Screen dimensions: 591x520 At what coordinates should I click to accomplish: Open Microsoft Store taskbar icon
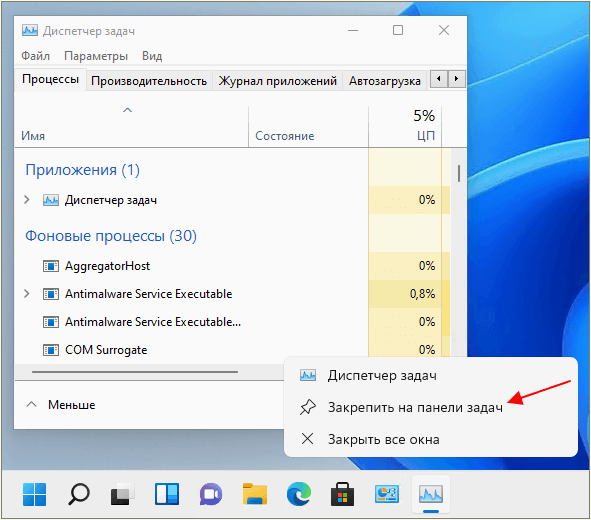point(343,494)
